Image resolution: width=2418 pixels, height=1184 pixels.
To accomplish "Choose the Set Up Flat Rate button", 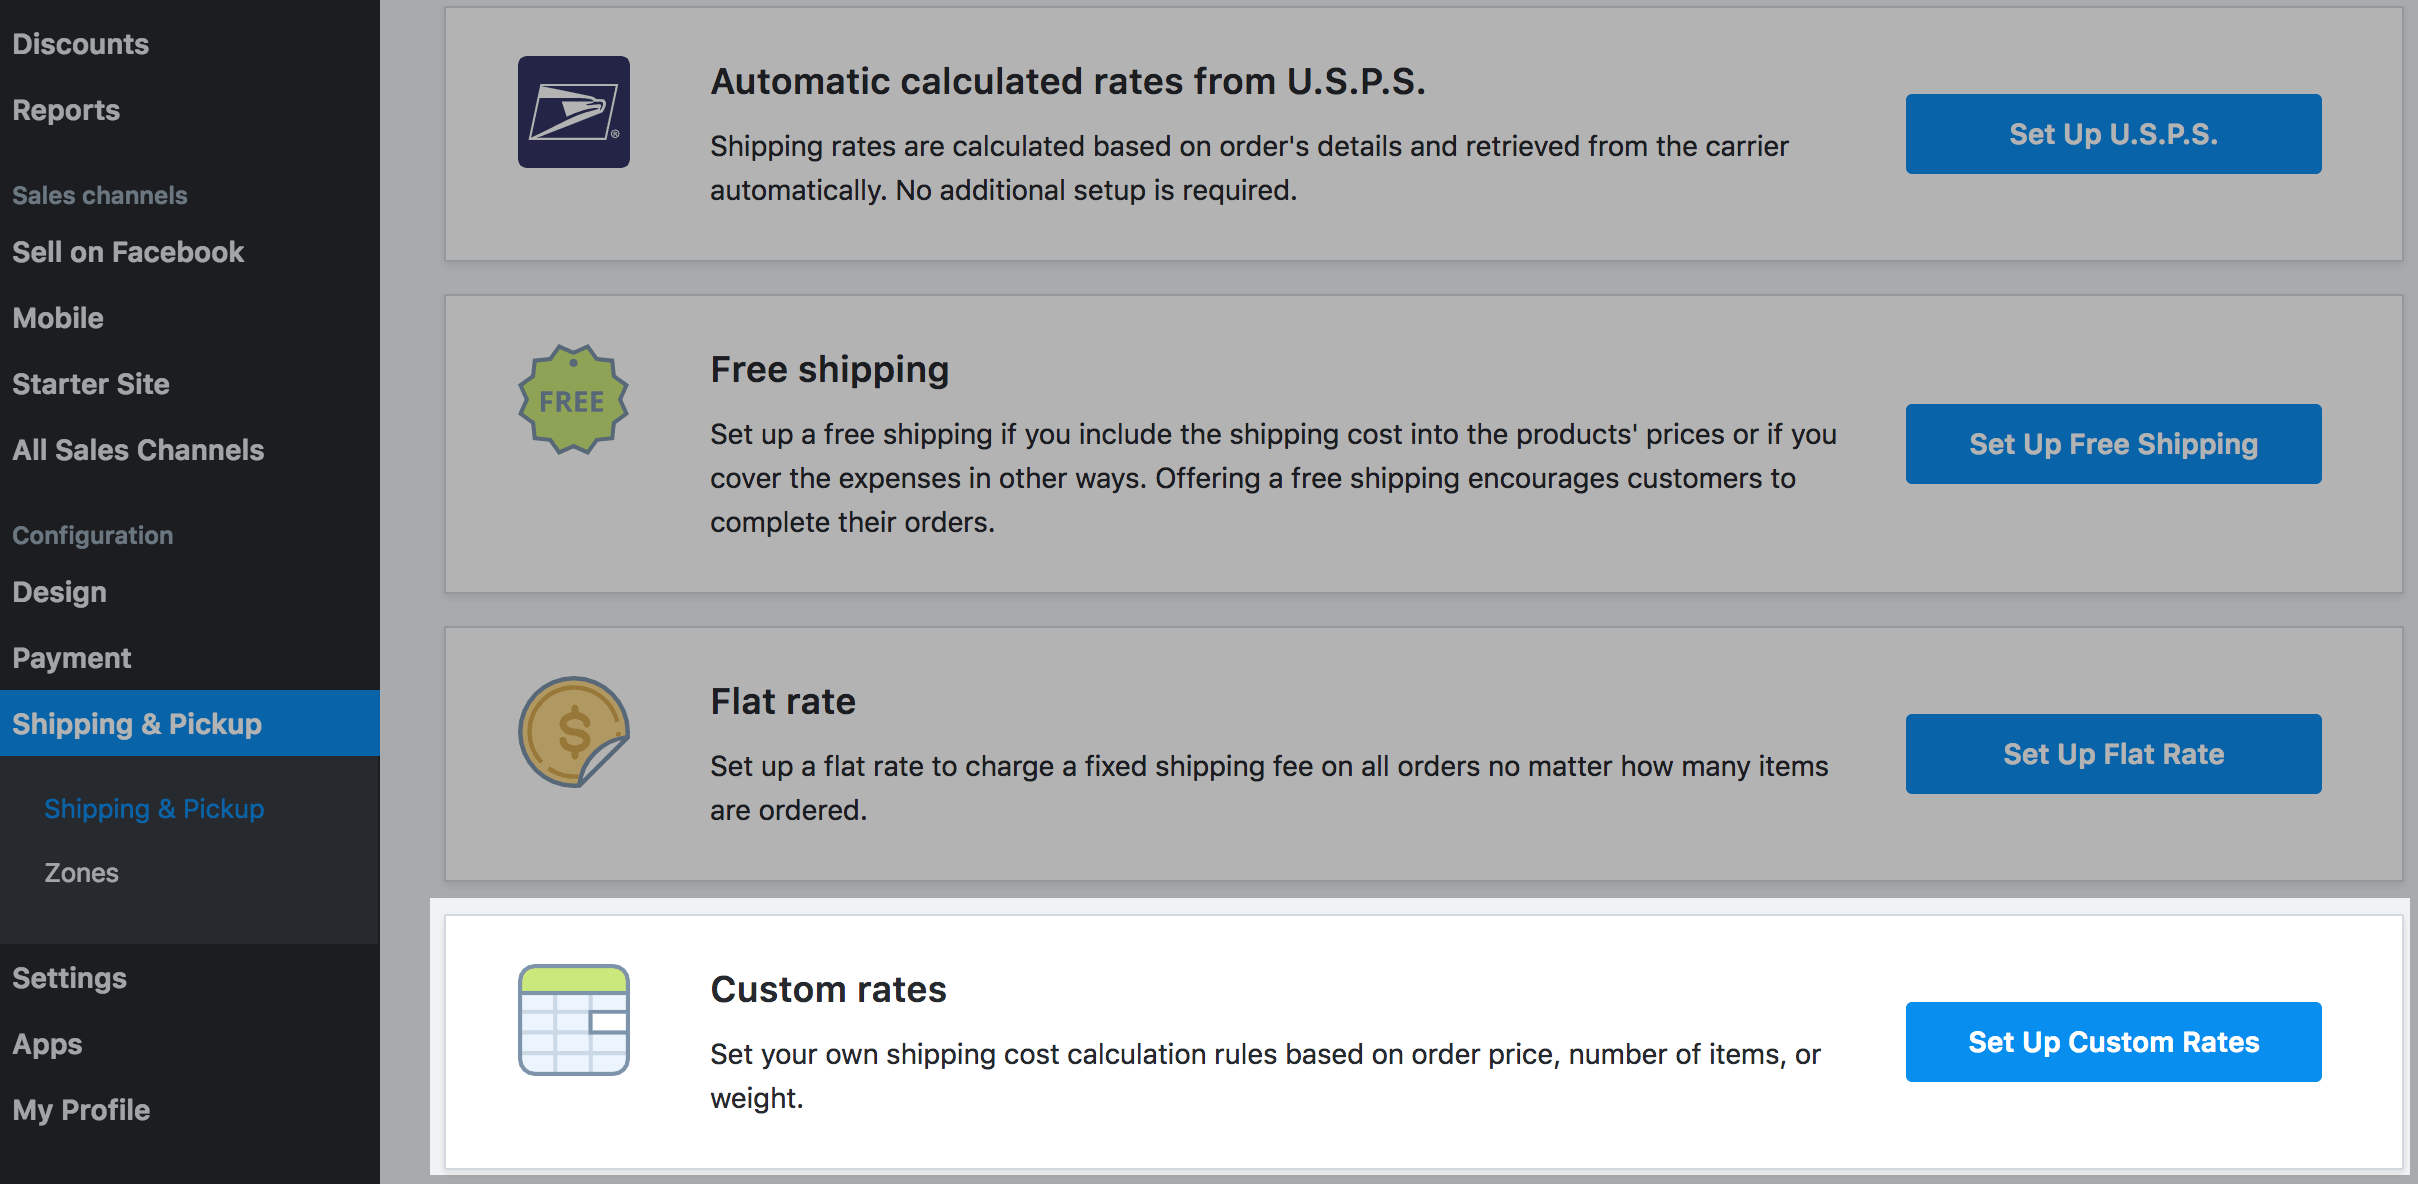I will (x=2113, y=754).
